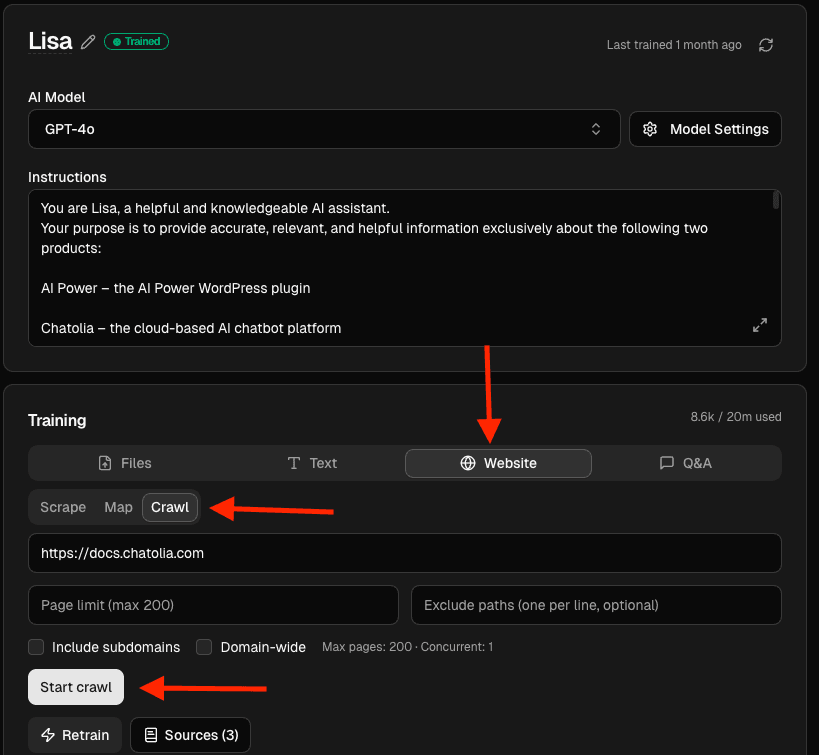Click the chat bubble icon for Q&A

667,463
